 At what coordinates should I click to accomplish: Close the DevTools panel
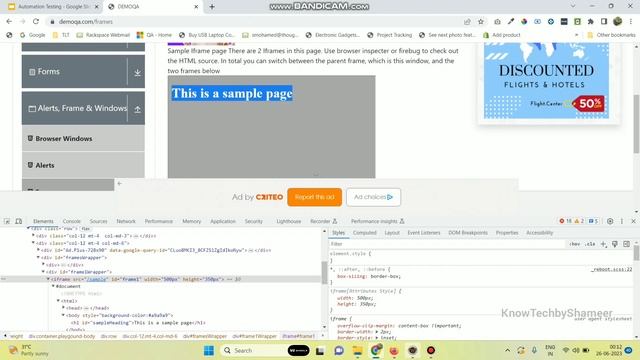(x=633, y=221)
